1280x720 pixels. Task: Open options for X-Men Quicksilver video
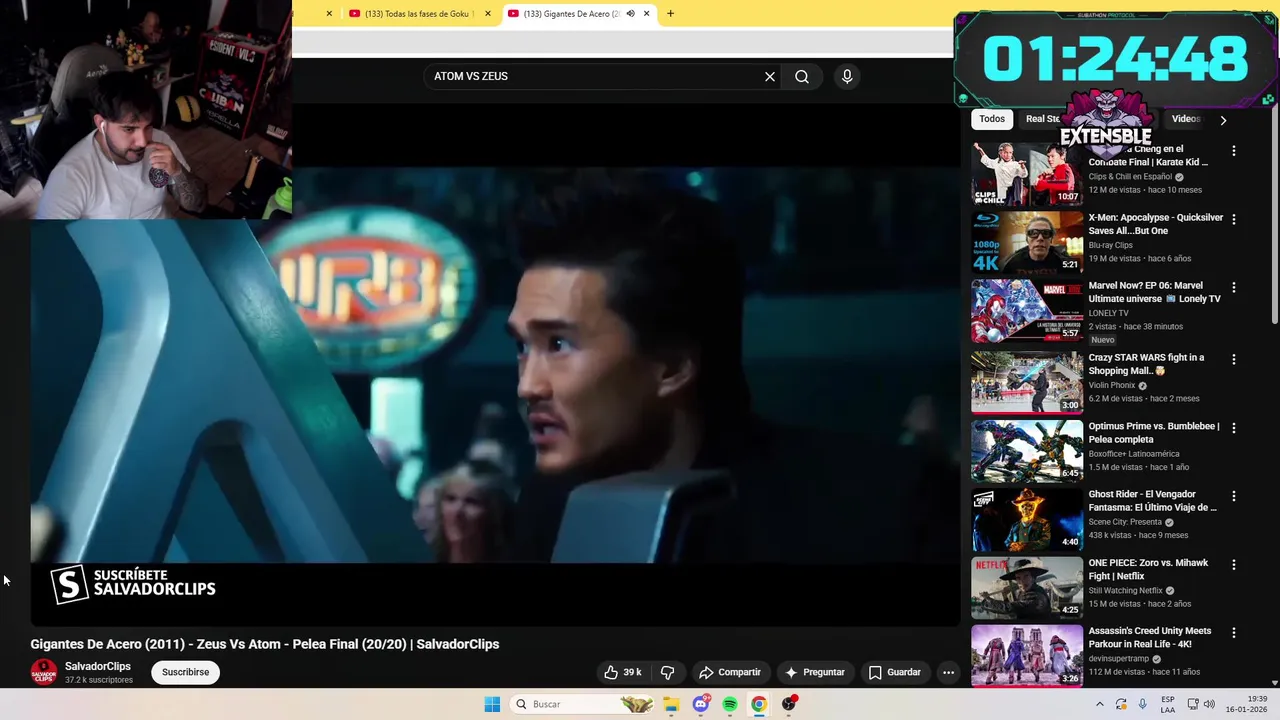point(1234,219)
